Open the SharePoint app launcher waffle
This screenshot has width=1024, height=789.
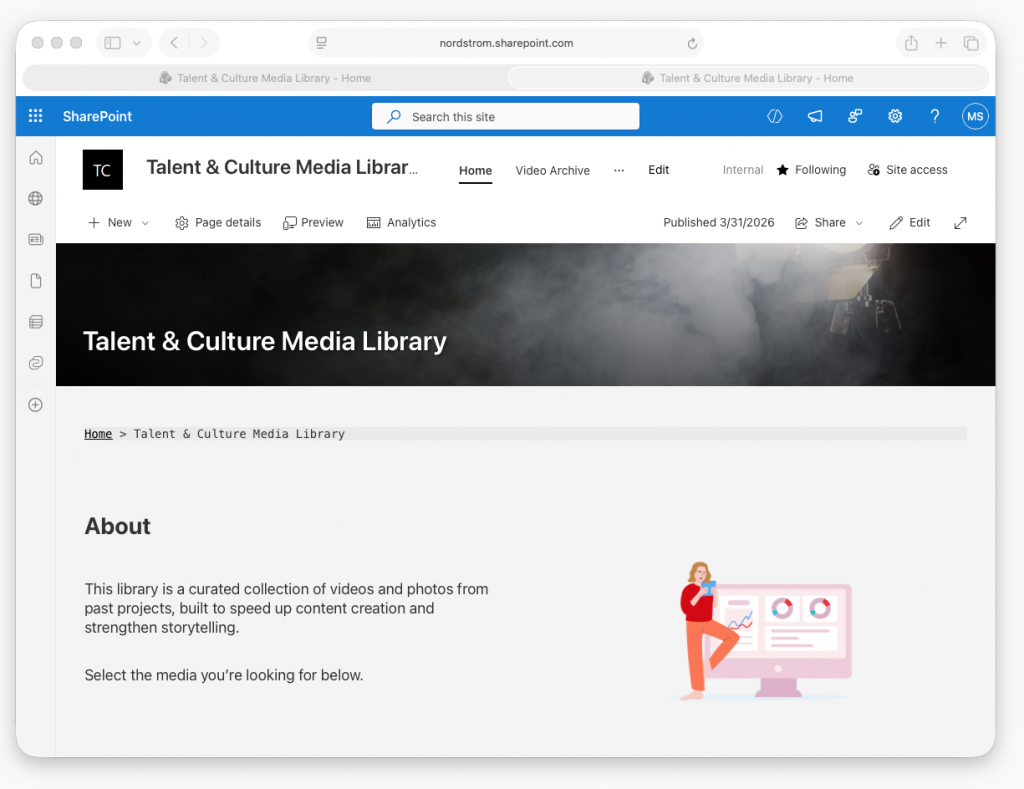coord(36,116)
